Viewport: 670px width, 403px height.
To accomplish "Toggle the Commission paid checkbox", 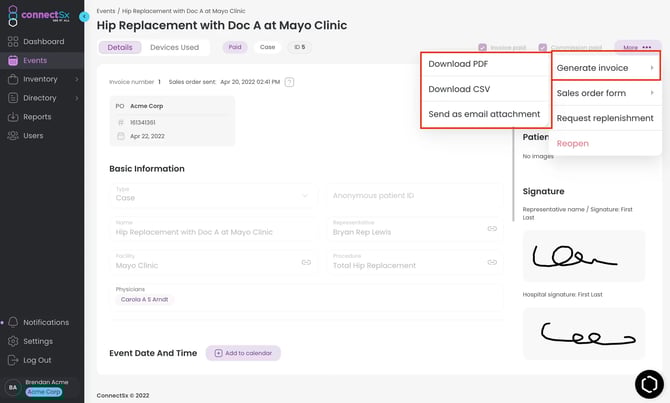I will click(543, 47).
